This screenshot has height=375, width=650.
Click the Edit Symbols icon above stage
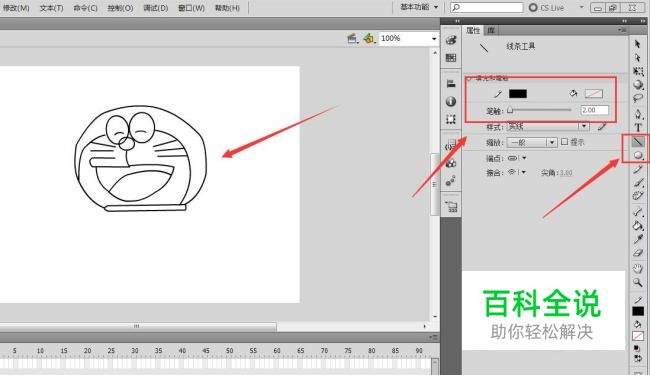[369, 39]
